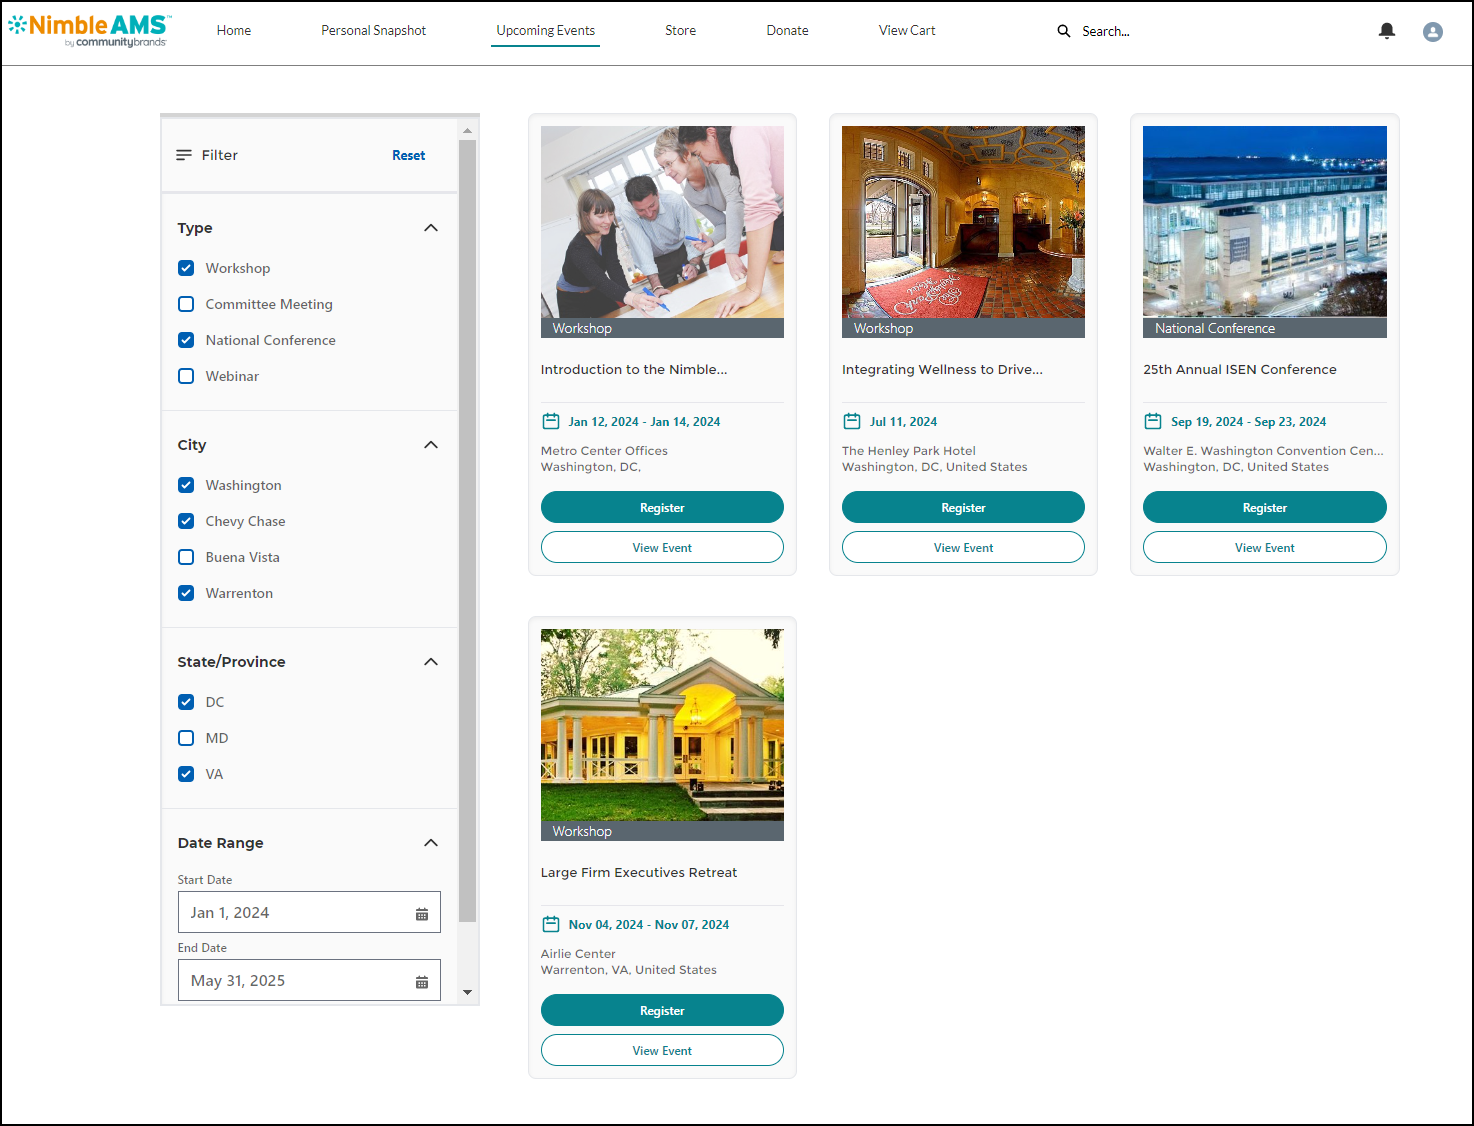Screen dimensions: 1474x1126
Task: Uncheck the Chevy Chase city filter
Action: point(186,521)
